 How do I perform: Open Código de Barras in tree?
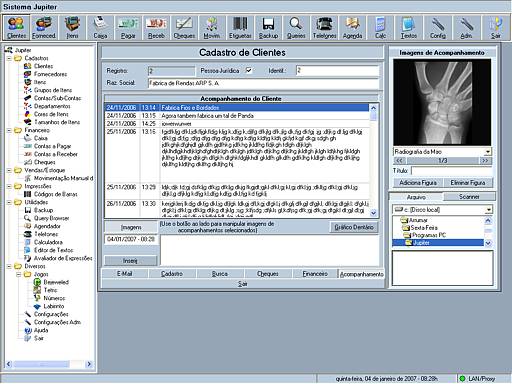click(x=56, y=194)
